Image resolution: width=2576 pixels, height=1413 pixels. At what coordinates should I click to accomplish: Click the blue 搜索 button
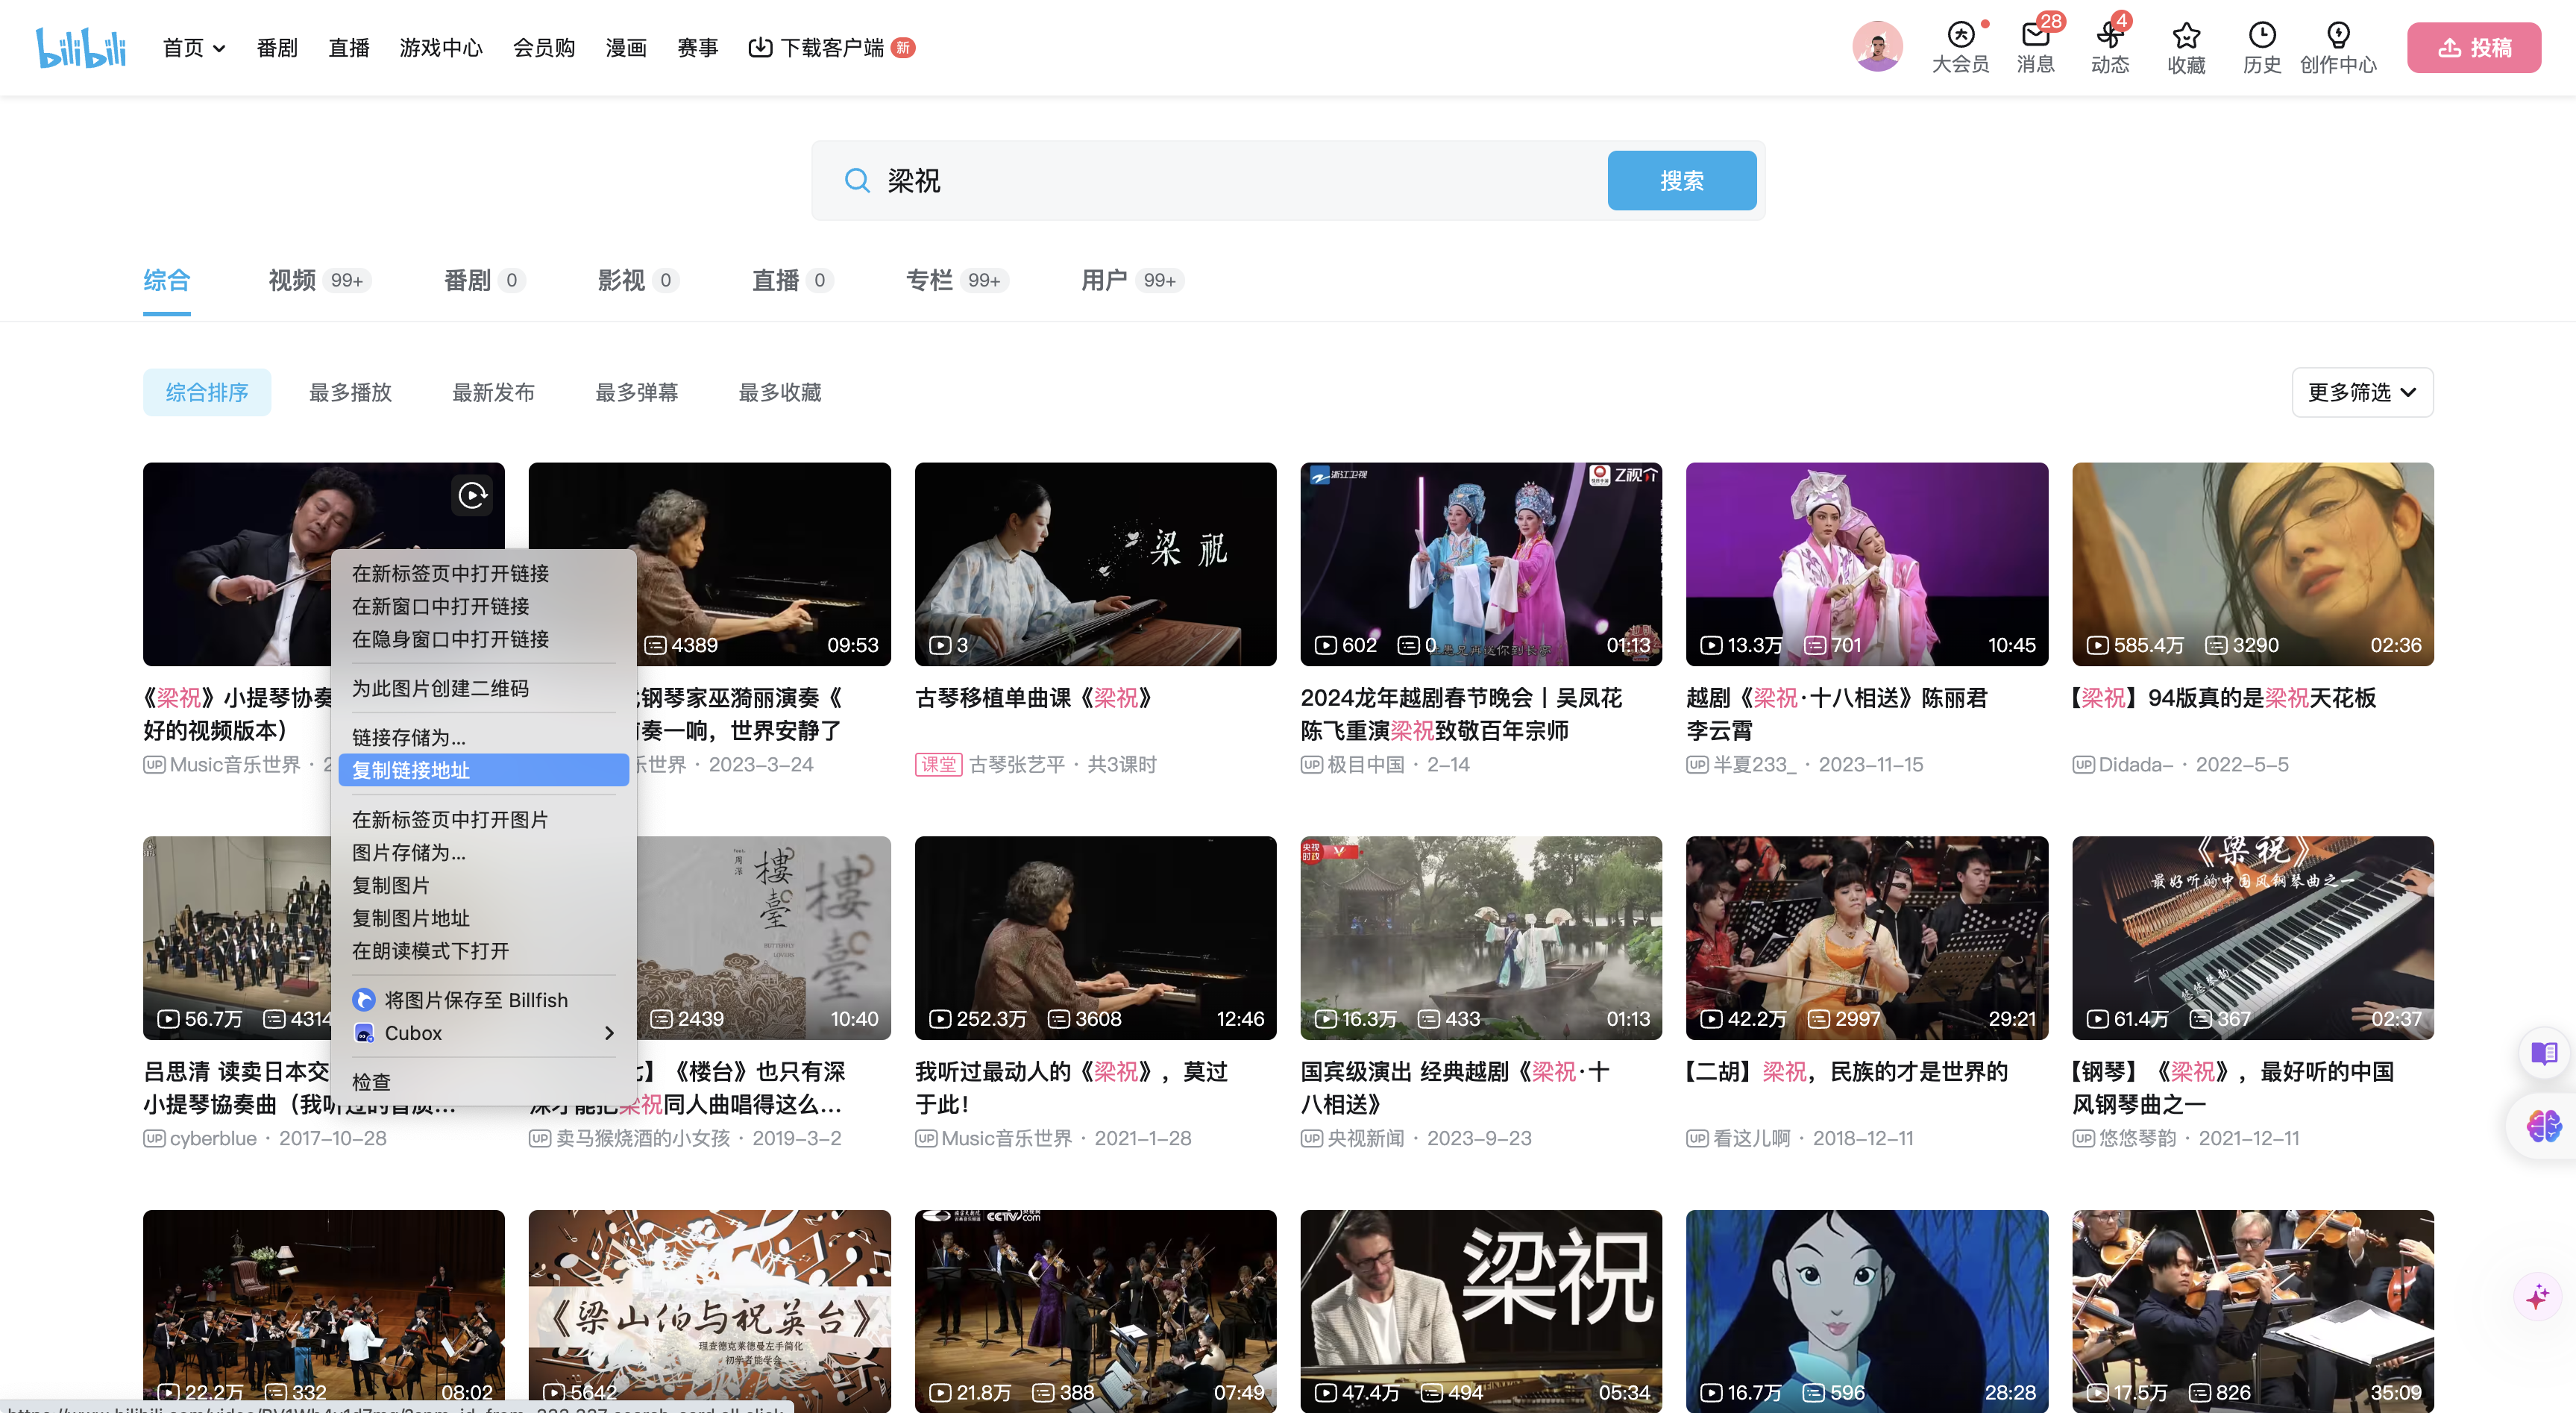point(1681,181)
